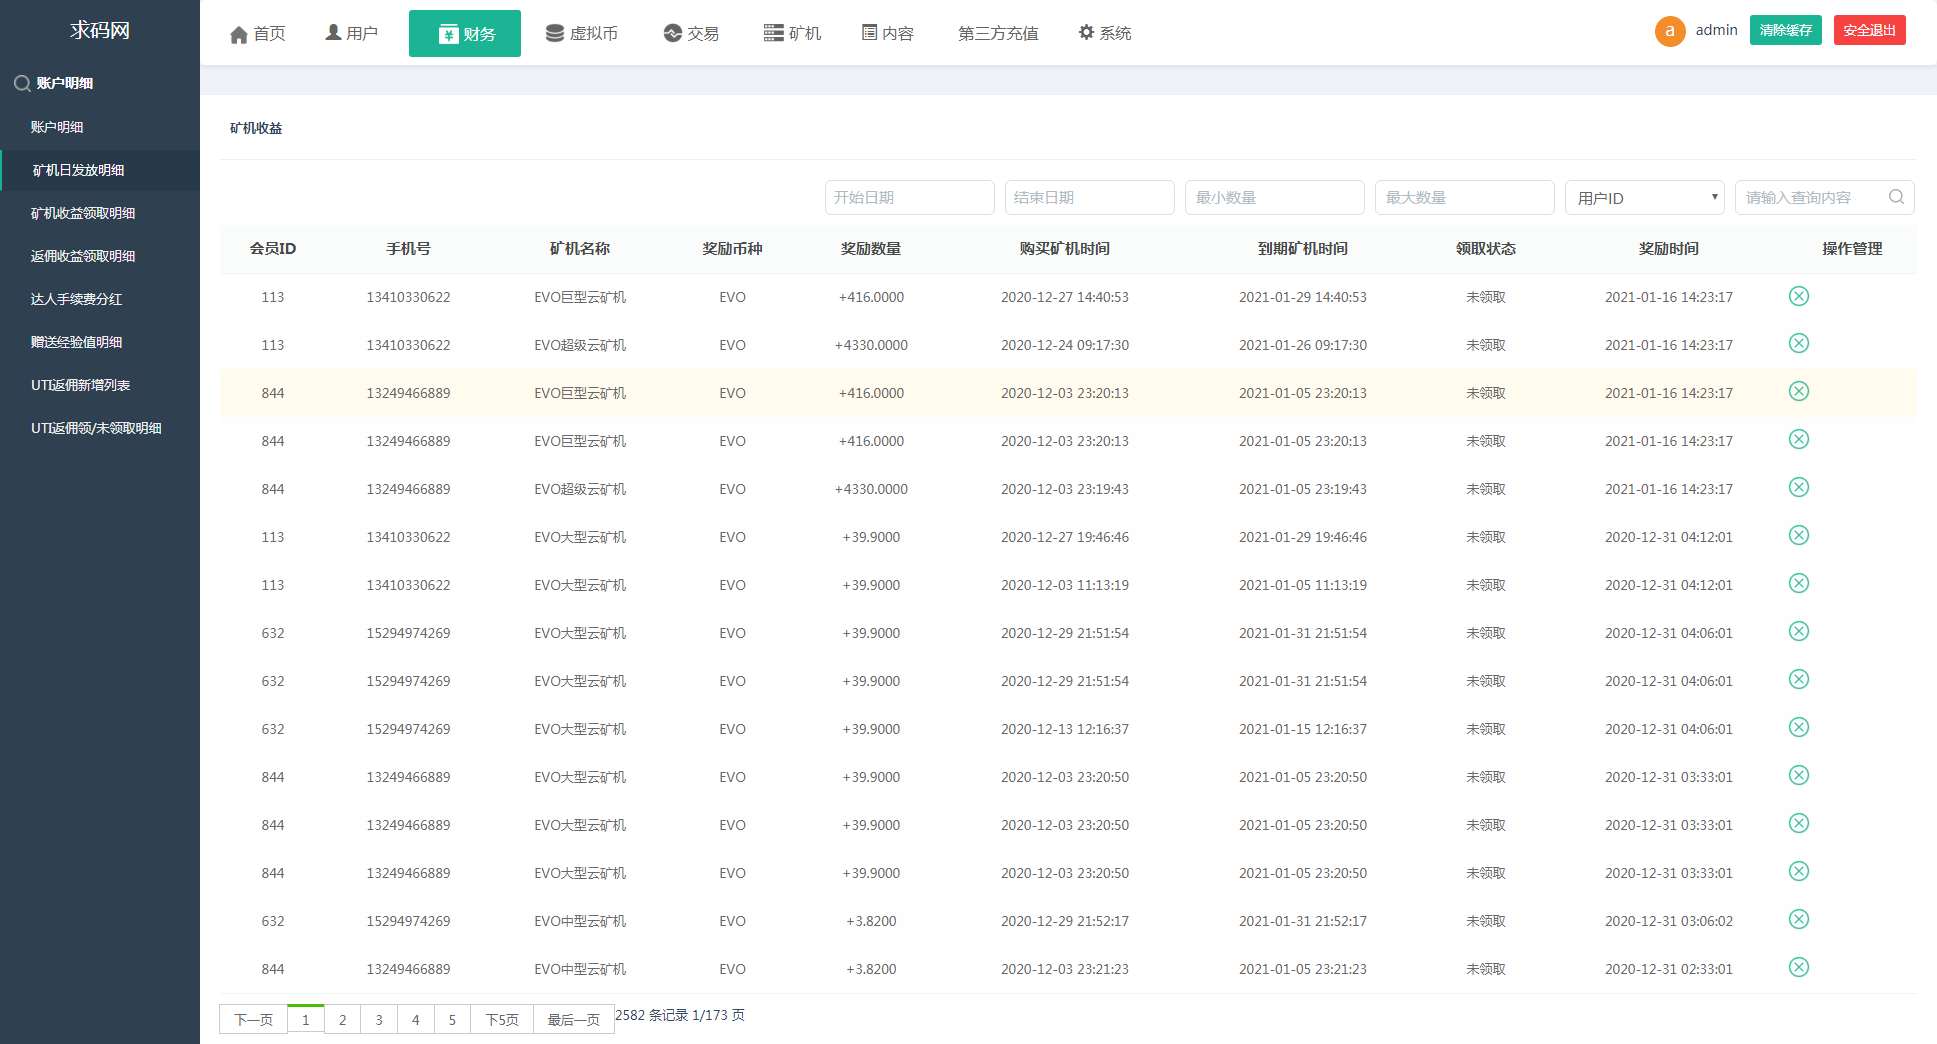Click the 奖励数量 column header
Viewport: 1937px width, 1044px height.
point(871,249)
